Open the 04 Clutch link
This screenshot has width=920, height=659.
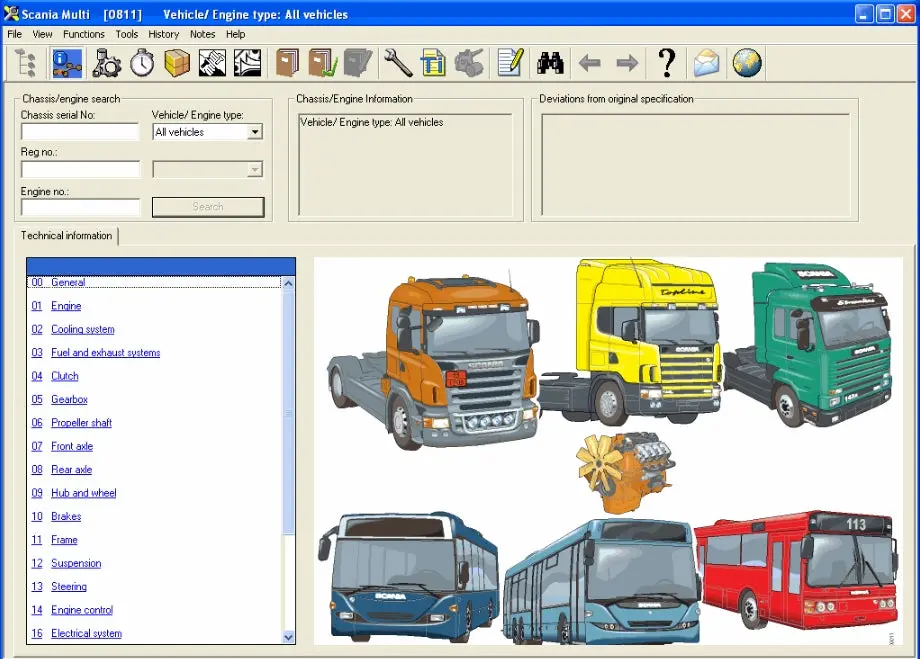(55, 376)
